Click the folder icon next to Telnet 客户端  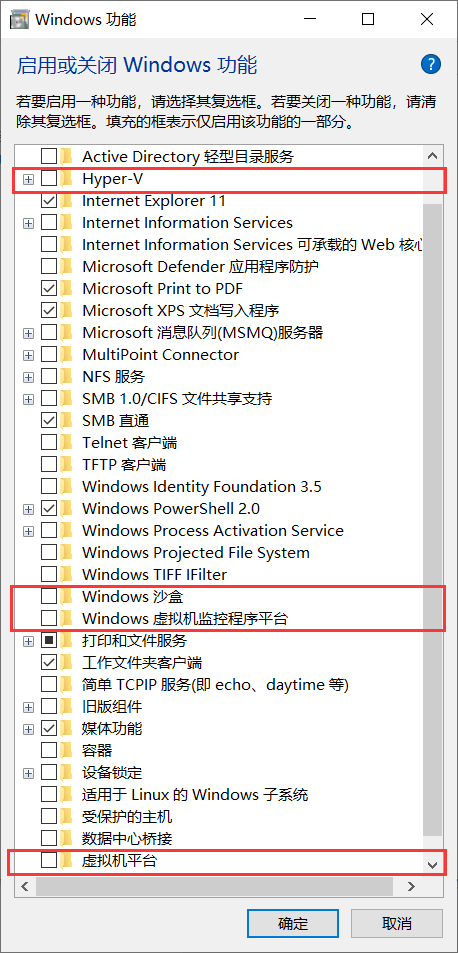pyautogui.click(x=67, y=442)
